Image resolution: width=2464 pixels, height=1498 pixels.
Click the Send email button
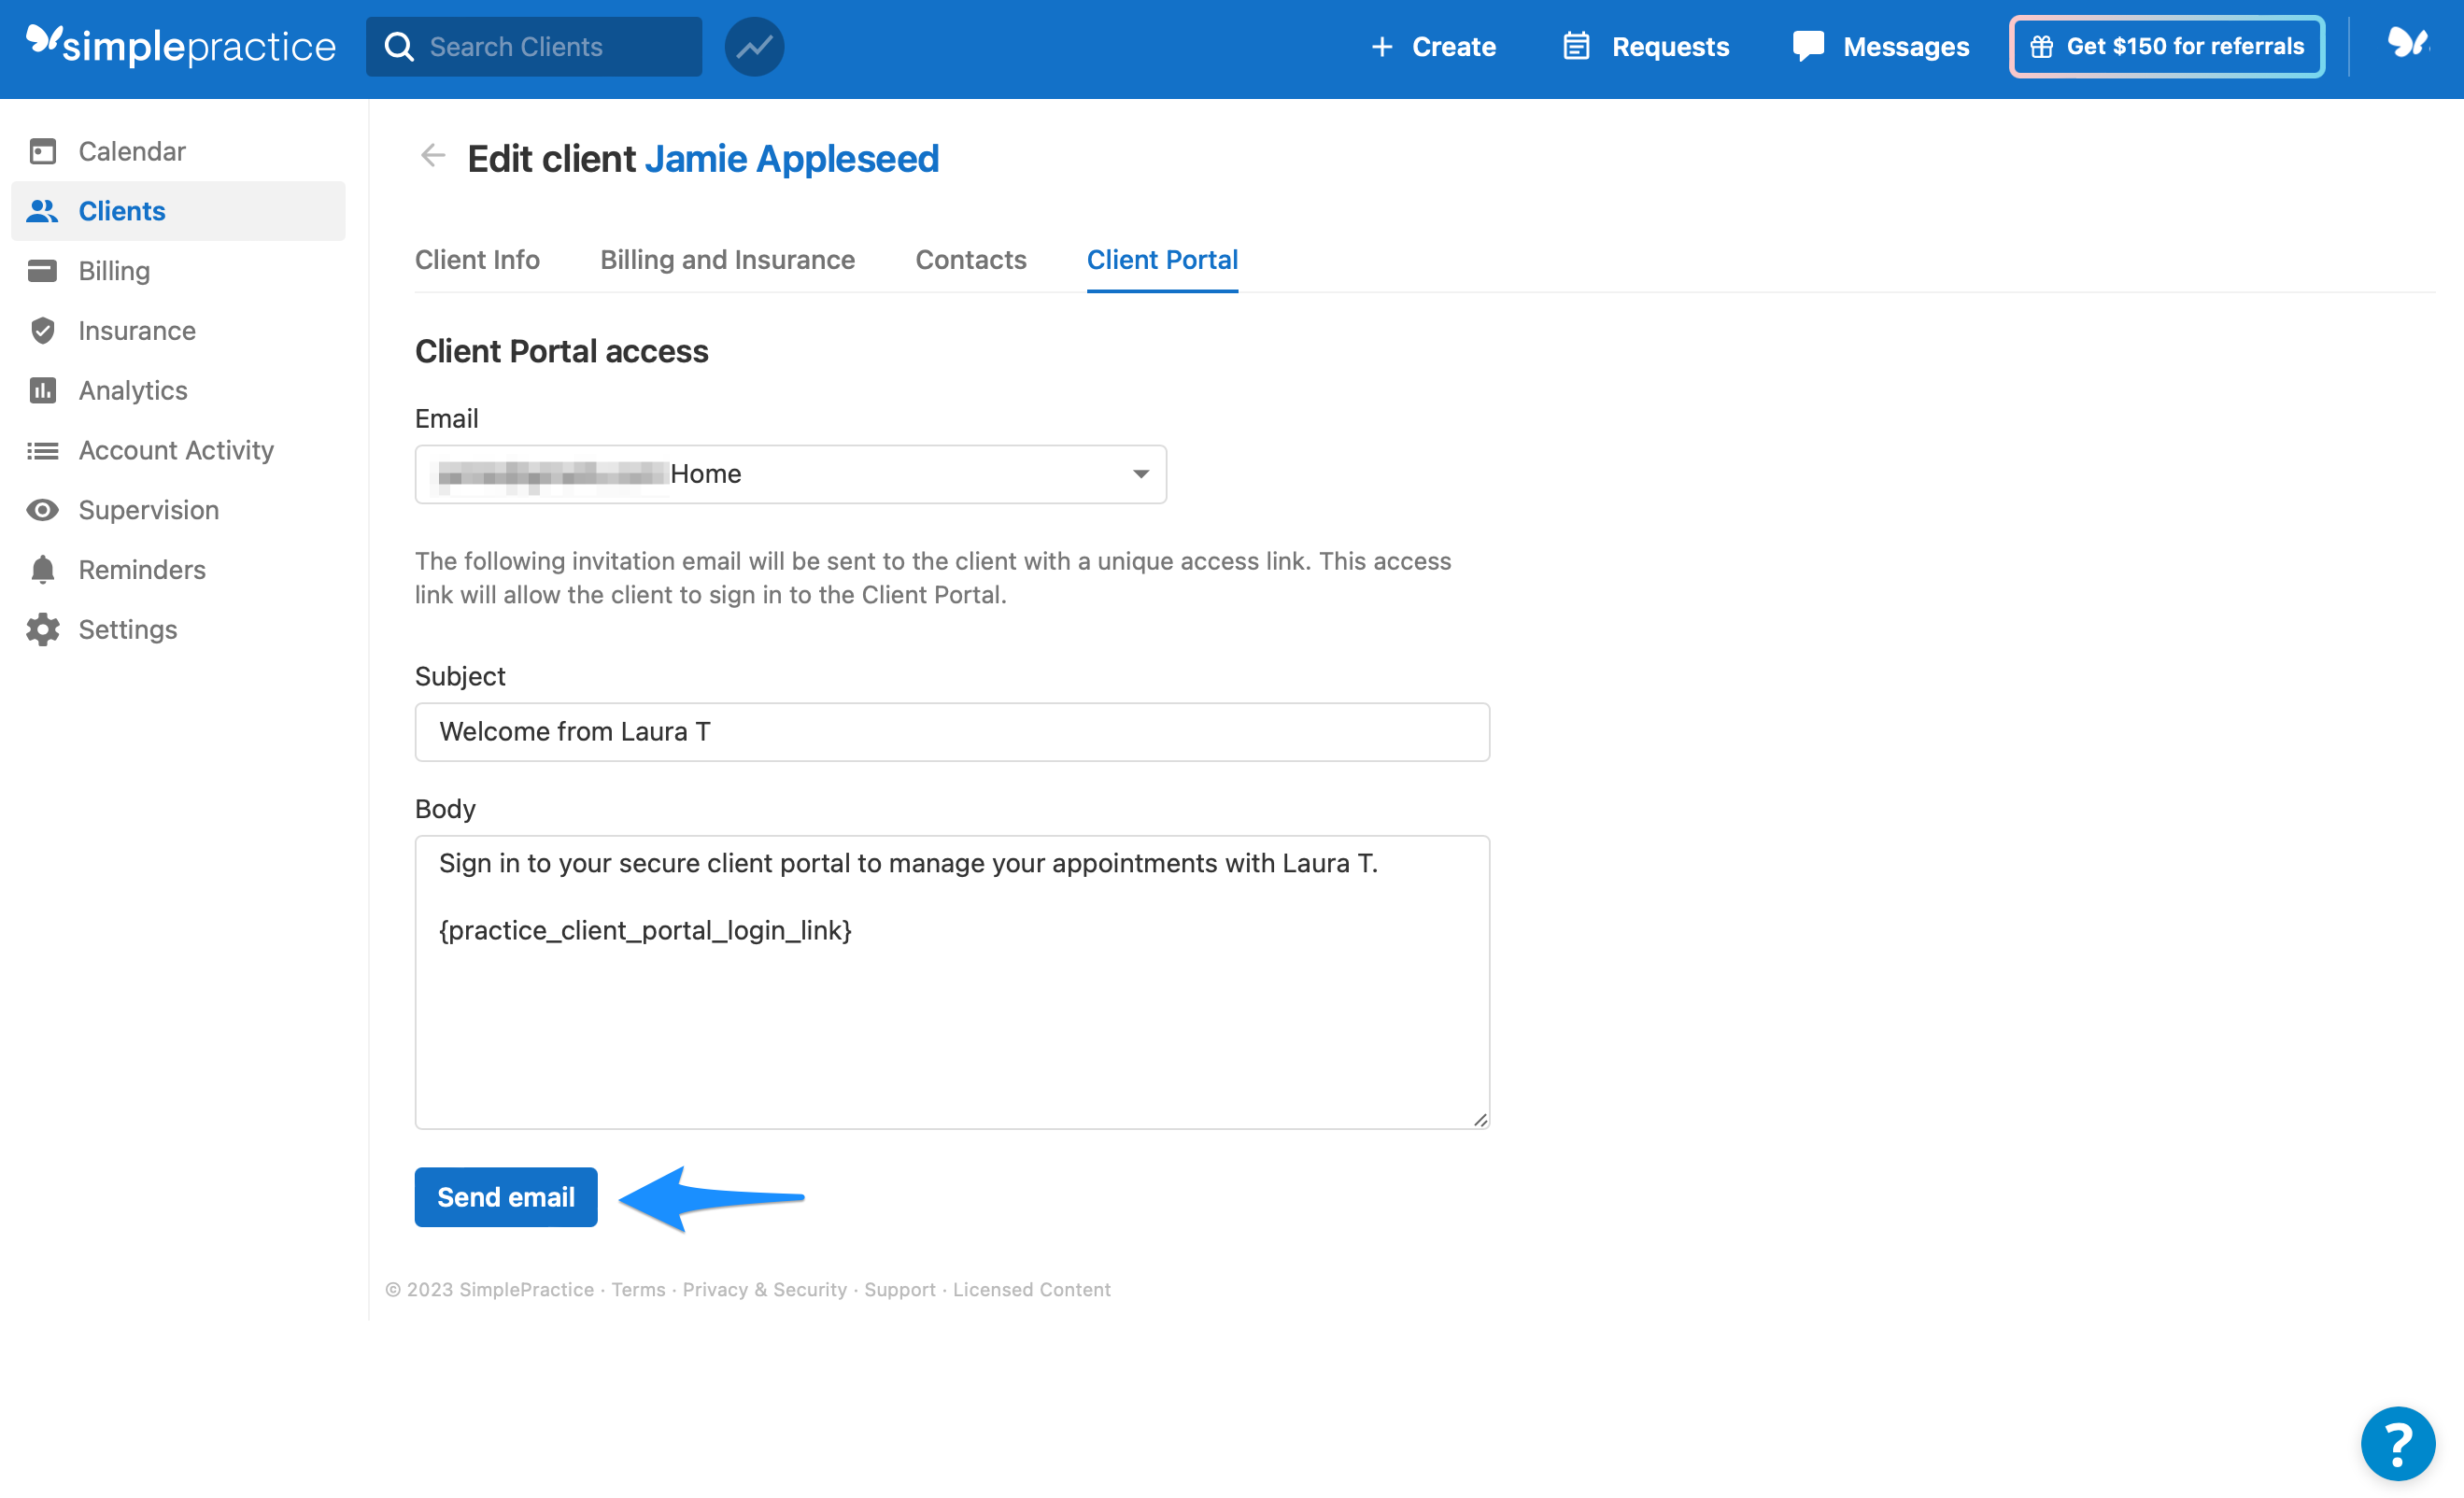(505, 1196)
